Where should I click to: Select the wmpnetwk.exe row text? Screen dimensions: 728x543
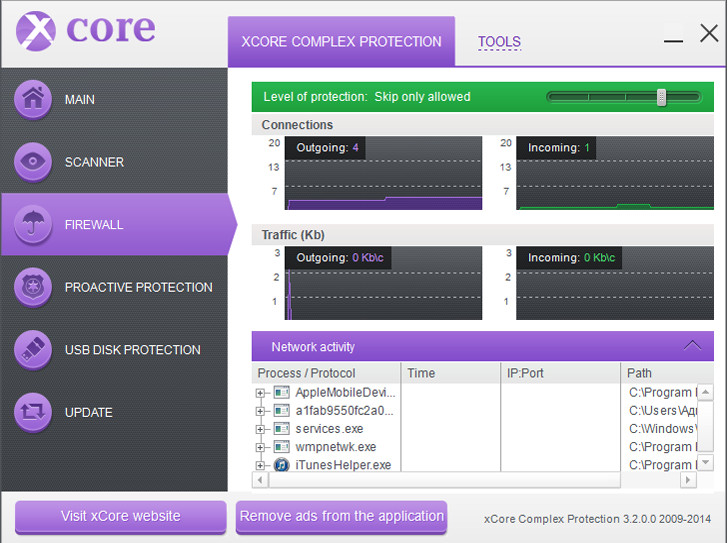[336, 447]
